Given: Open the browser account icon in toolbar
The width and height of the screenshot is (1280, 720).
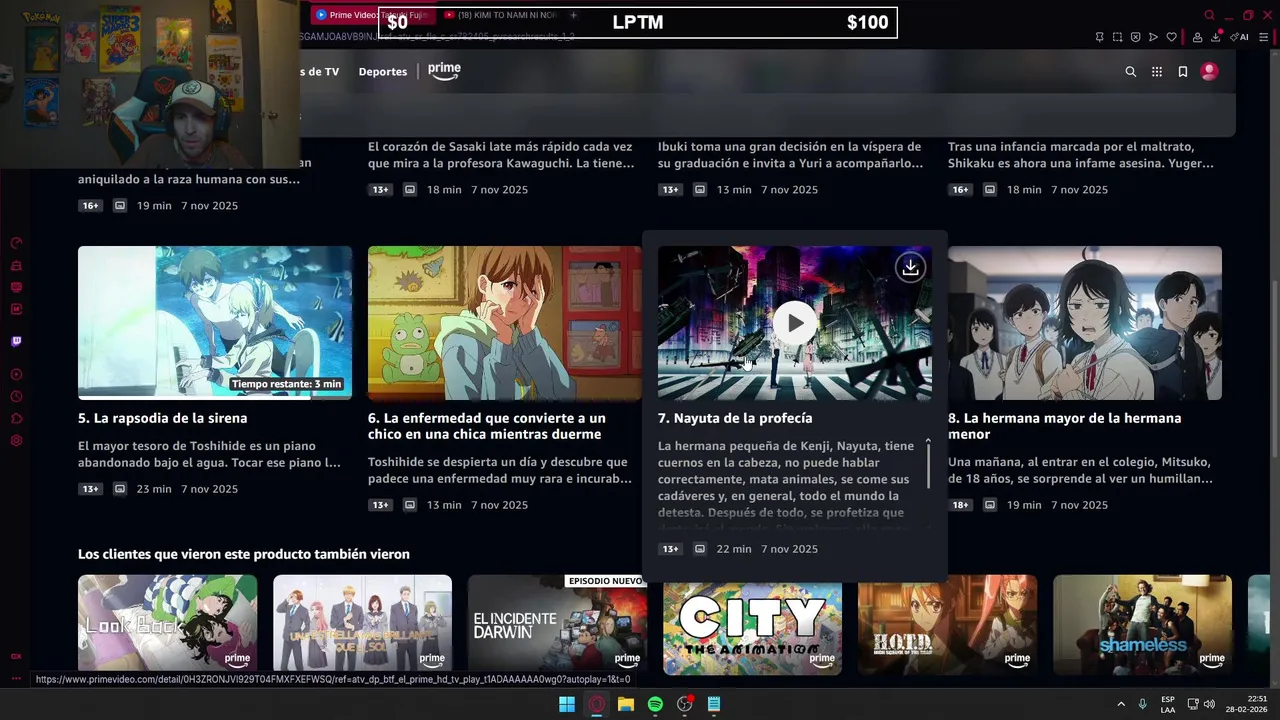Looking at the screenshot, I should pos(1197,37).
